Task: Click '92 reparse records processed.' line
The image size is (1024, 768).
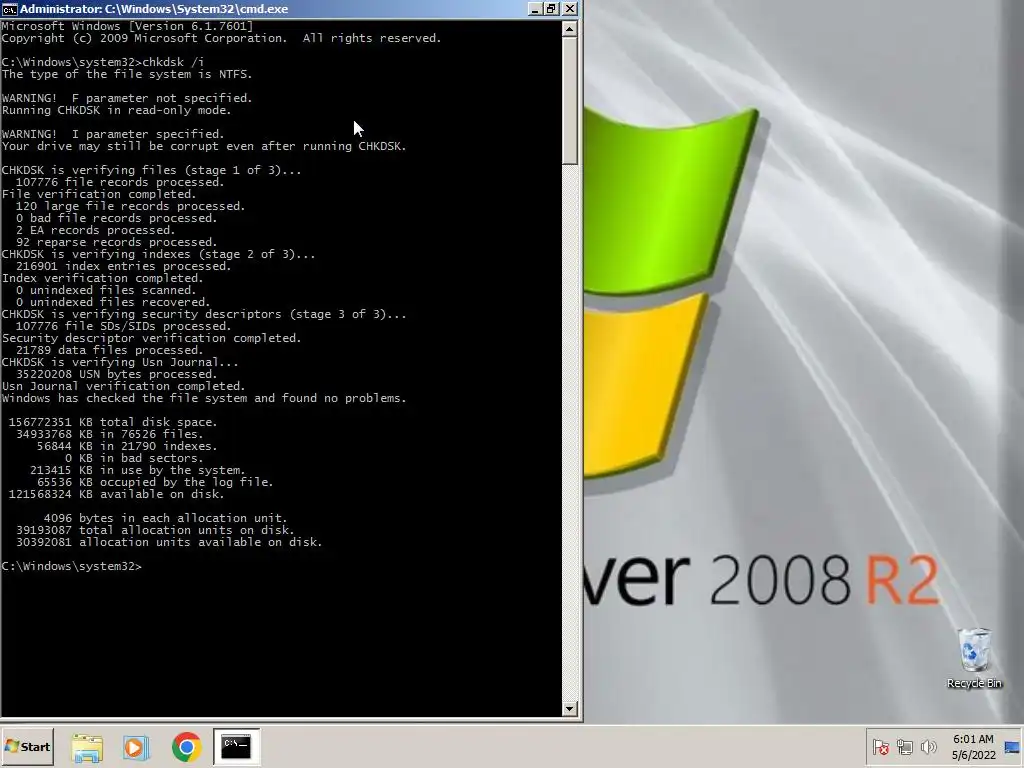Action: 116,242
